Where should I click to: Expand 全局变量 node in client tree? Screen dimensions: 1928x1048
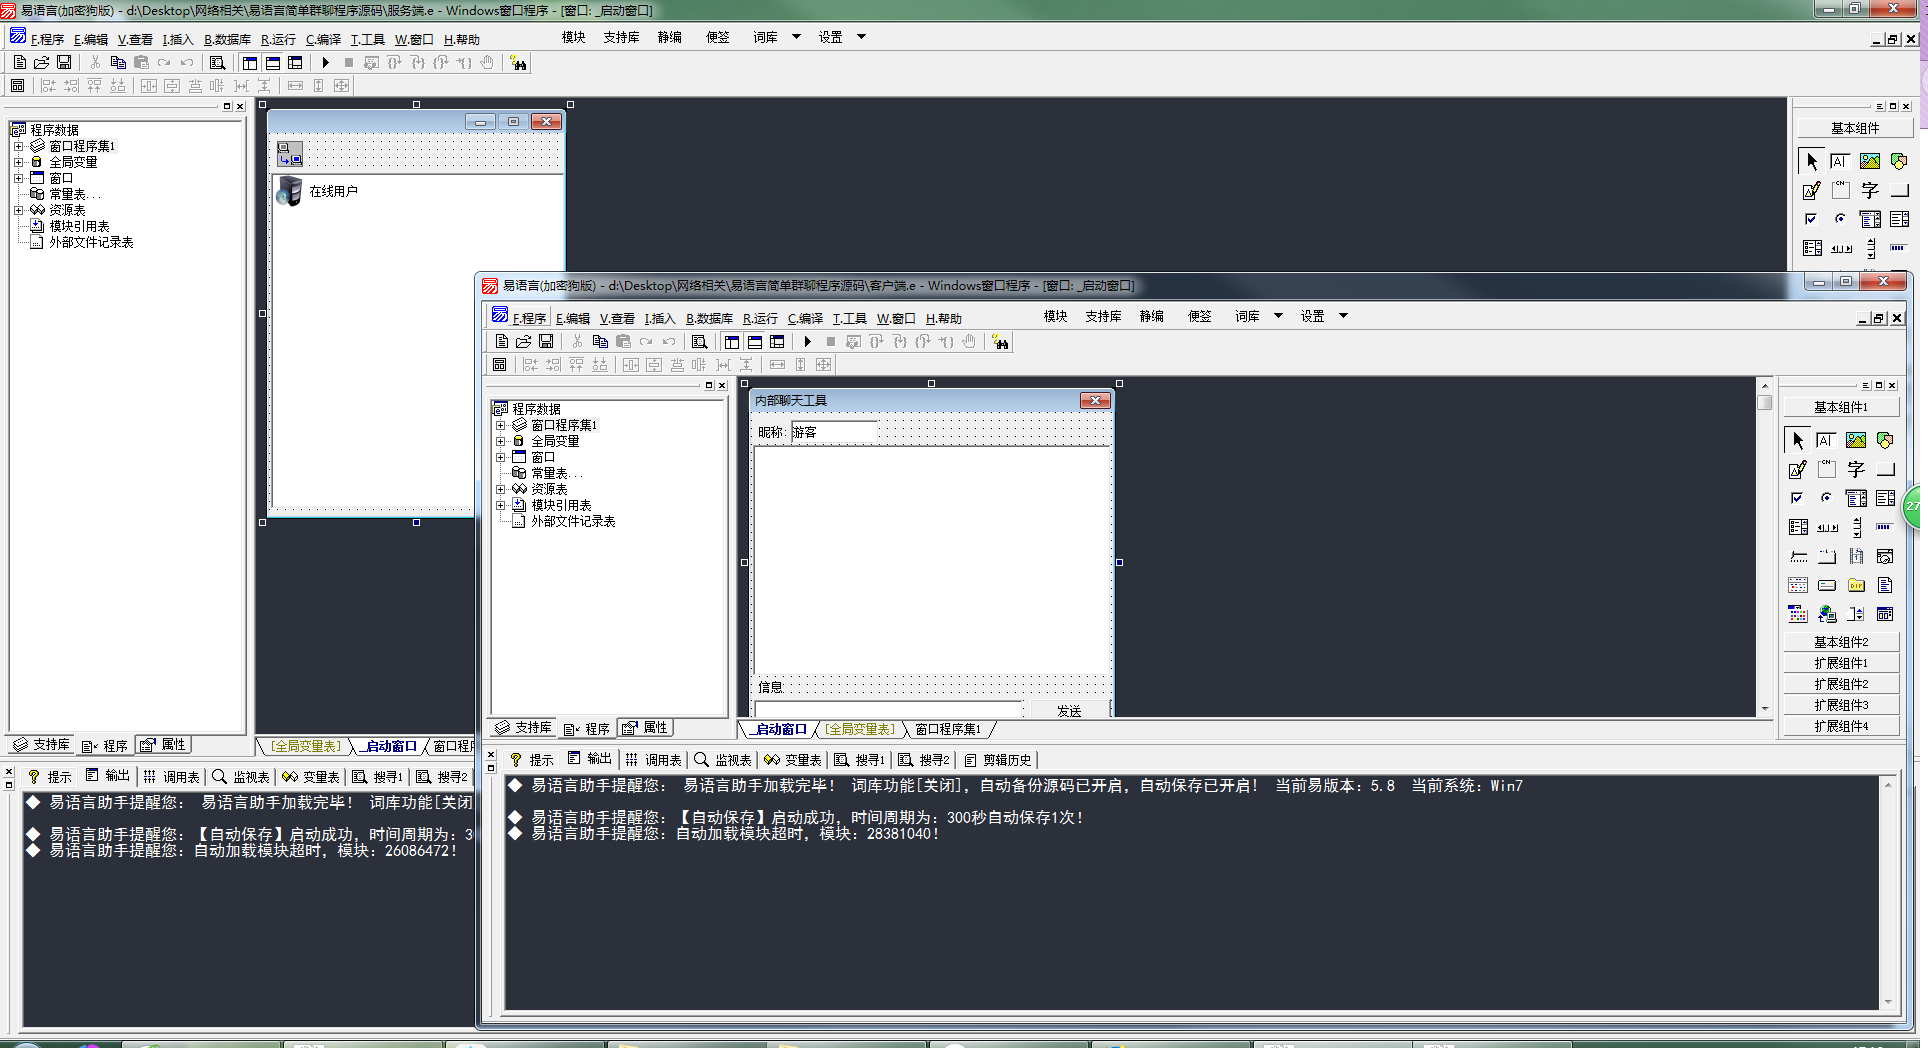pyautogui.click(x=501, y=441)
